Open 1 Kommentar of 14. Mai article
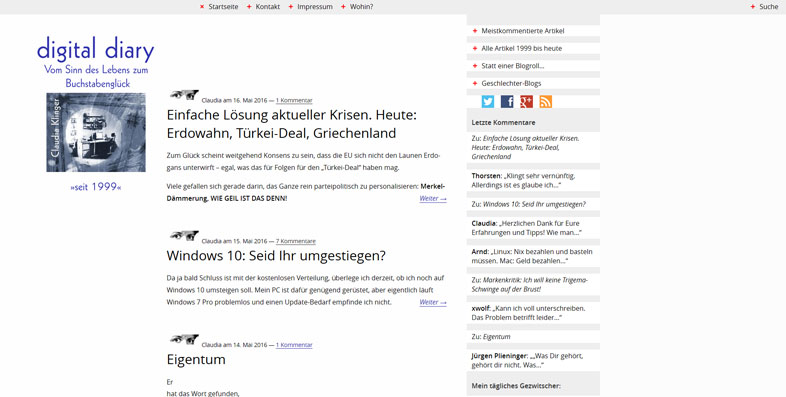The height and width of the screenshot is (397, 786). 294,345
